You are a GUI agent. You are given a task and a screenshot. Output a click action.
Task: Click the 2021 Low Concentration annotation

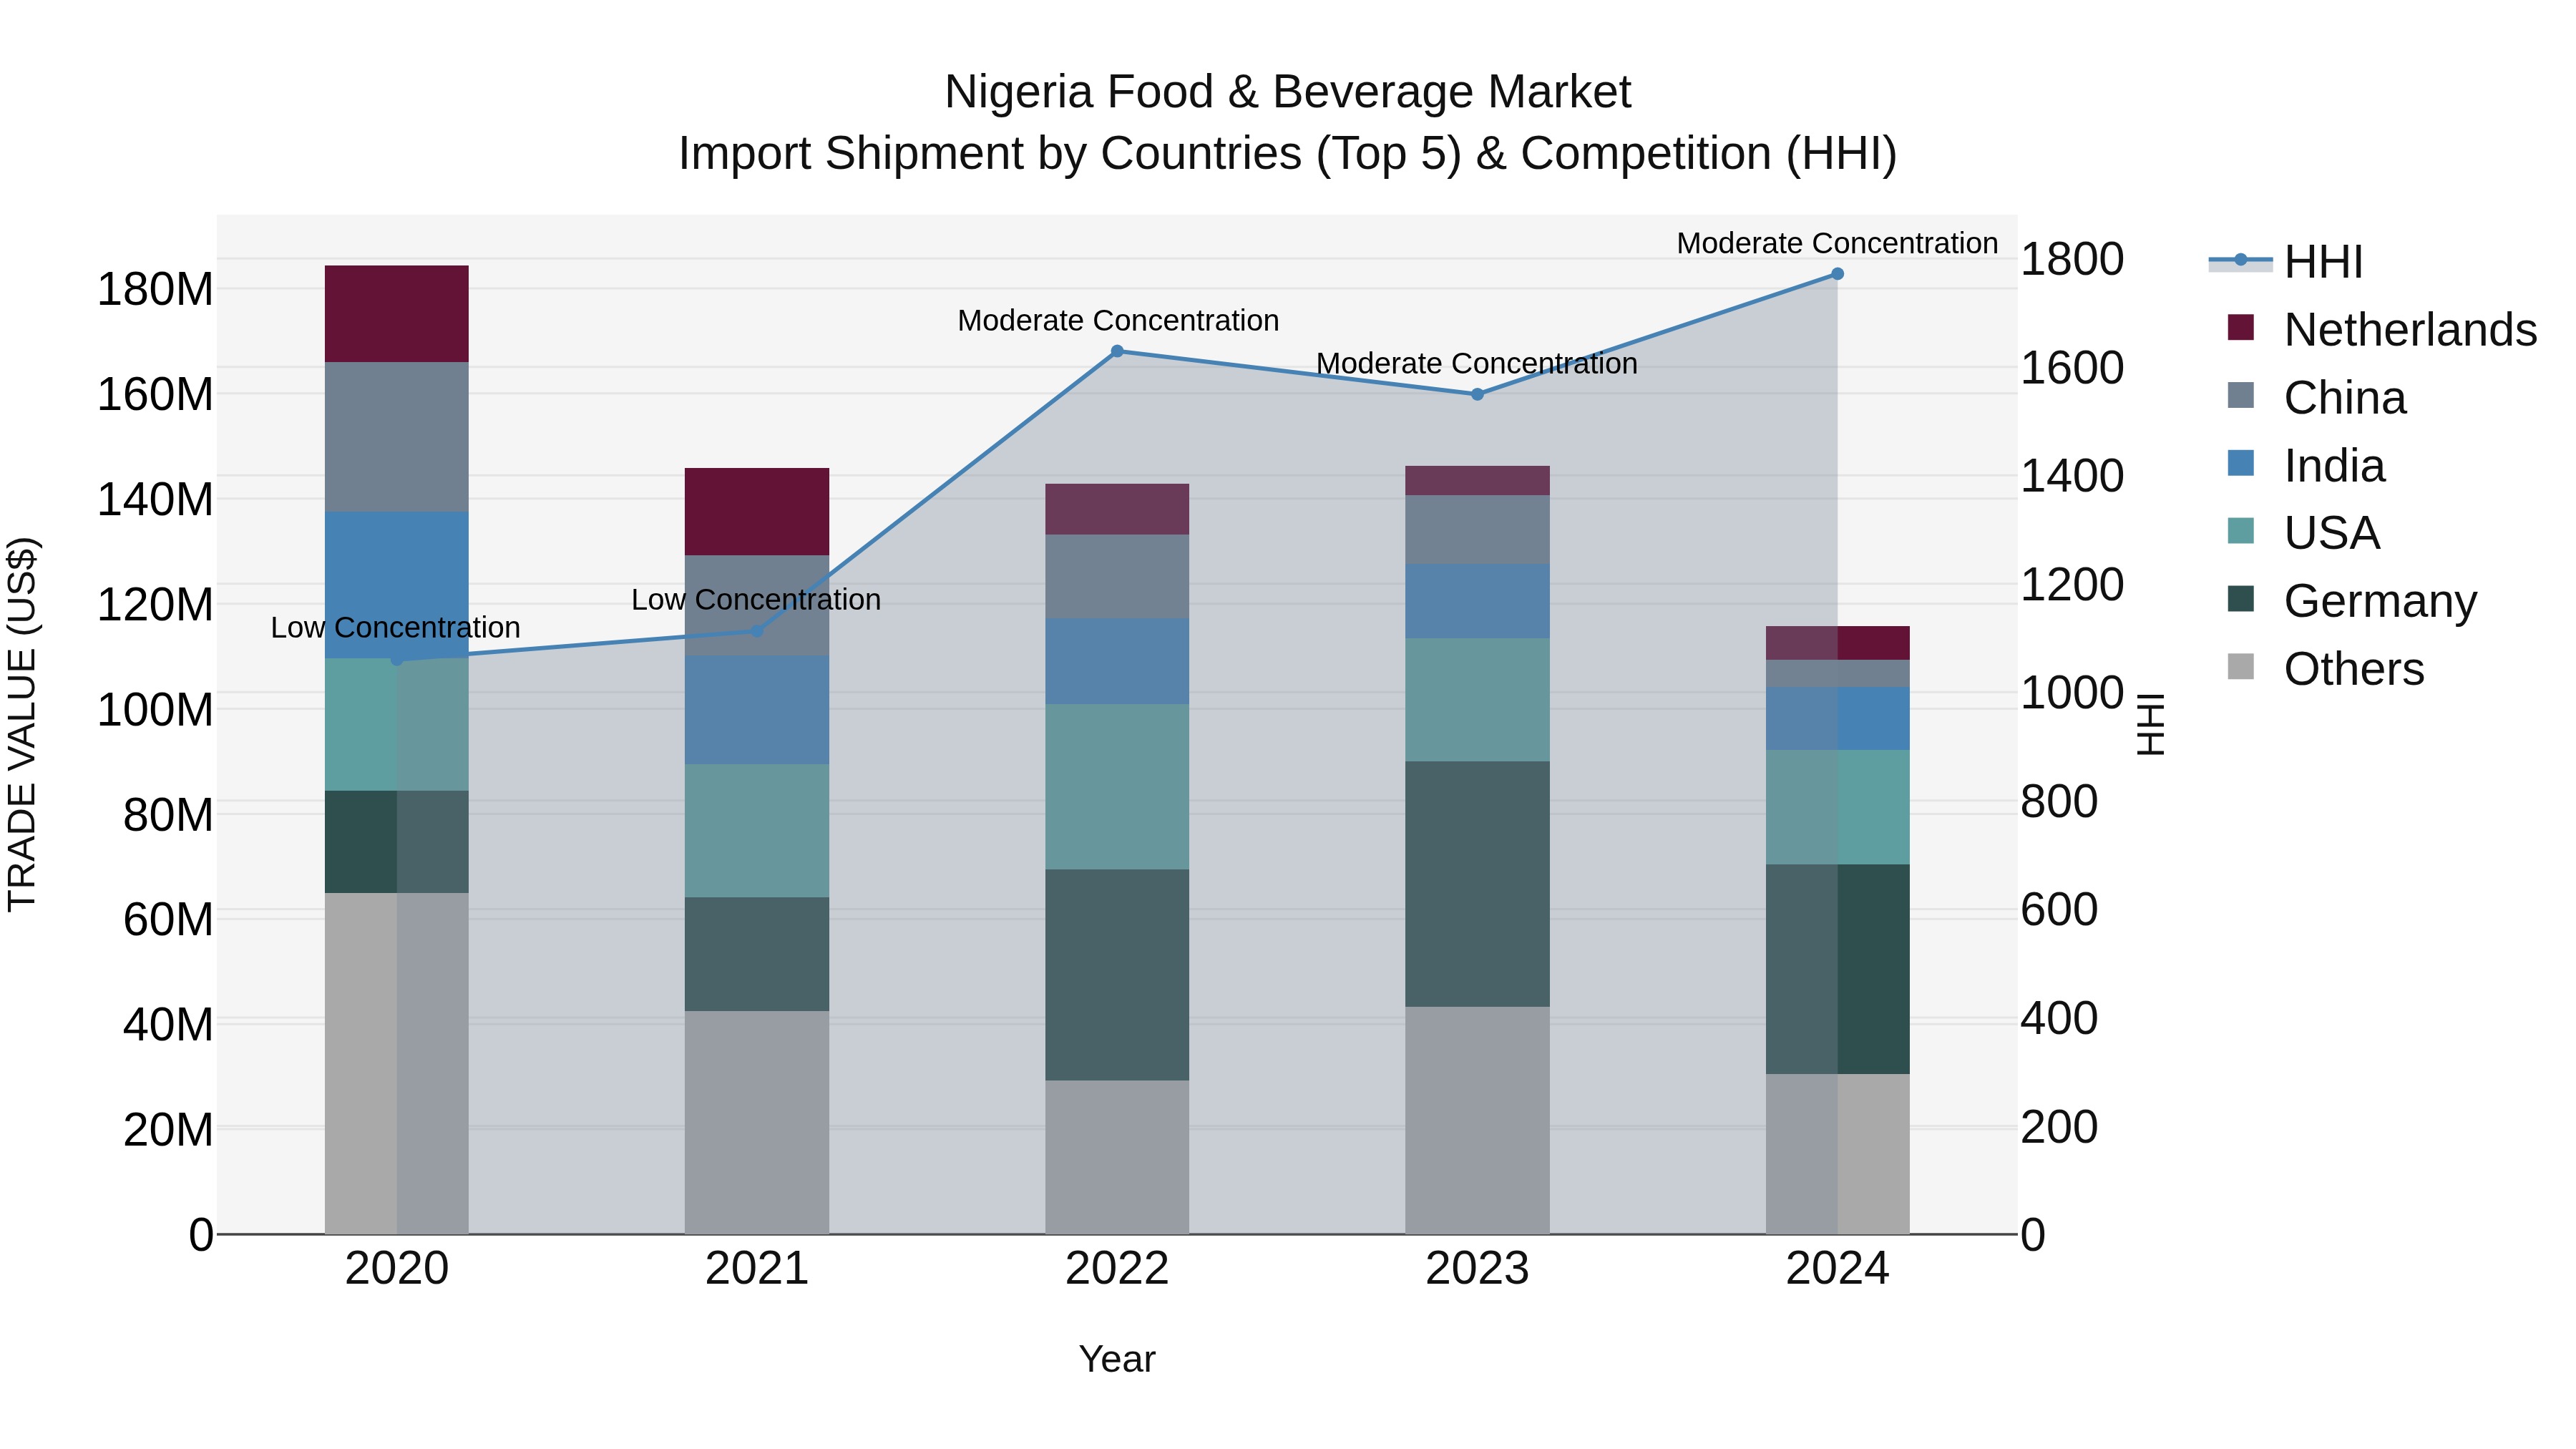(756, 600)
